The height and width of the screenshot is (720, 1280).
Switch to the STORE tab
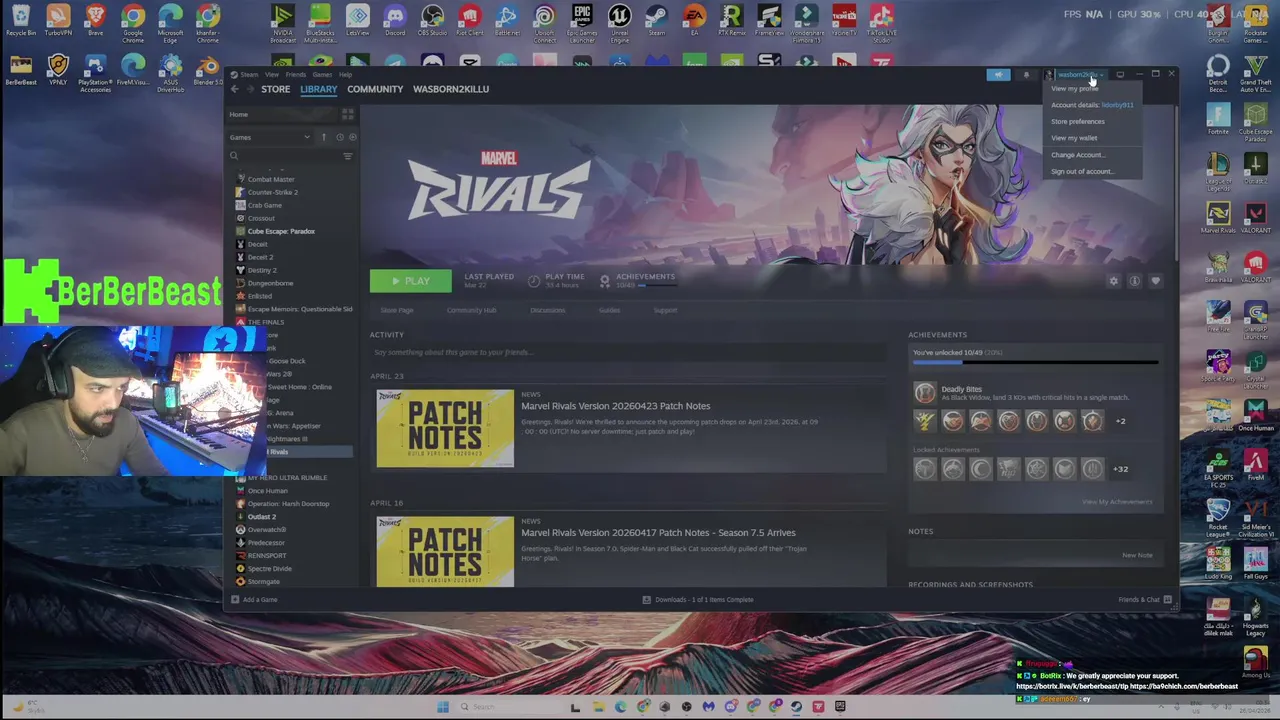275,89
